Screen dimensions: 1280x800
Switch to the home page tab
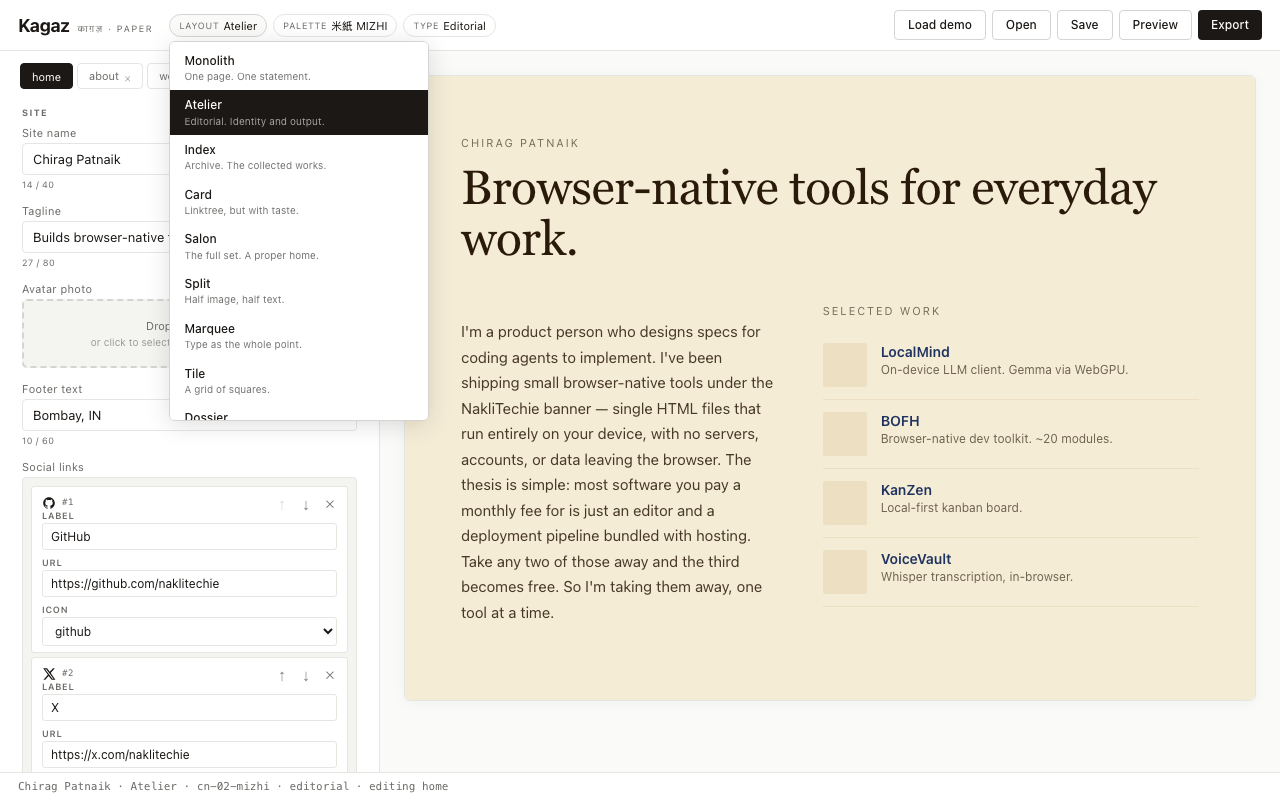[46, 76]
